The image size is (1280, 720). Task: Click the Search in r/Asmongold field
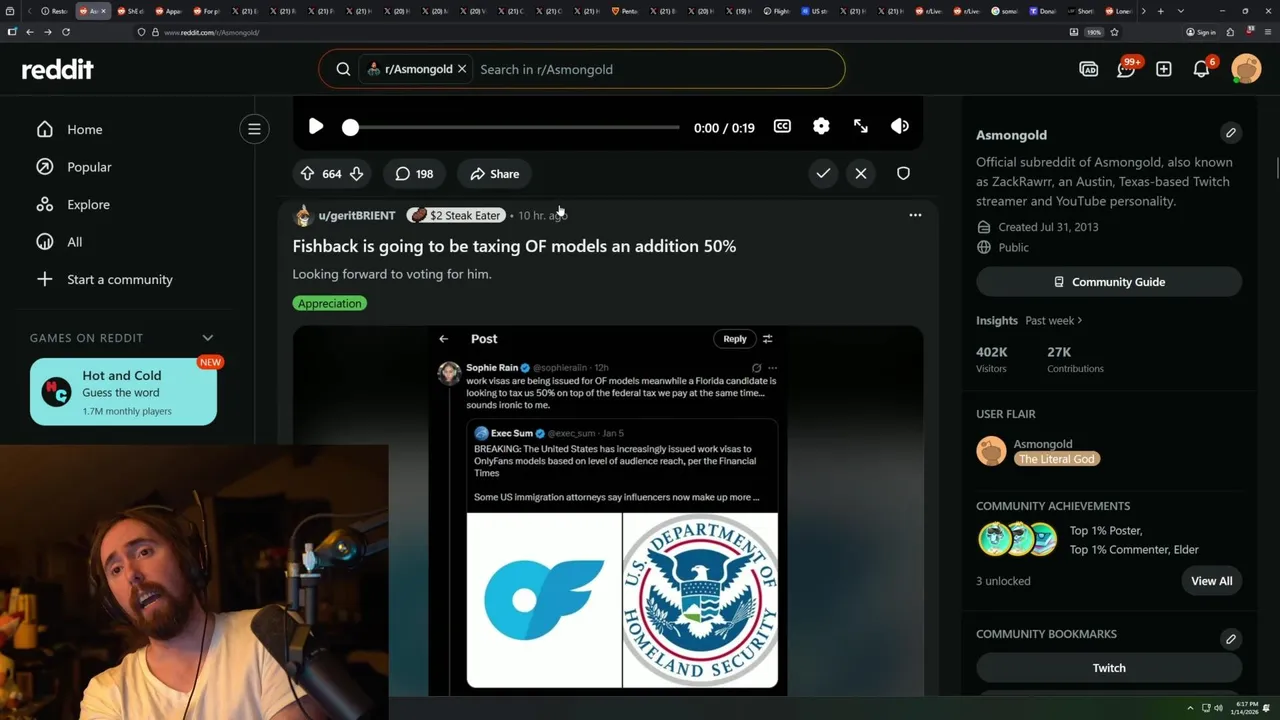tap(655, 69)
